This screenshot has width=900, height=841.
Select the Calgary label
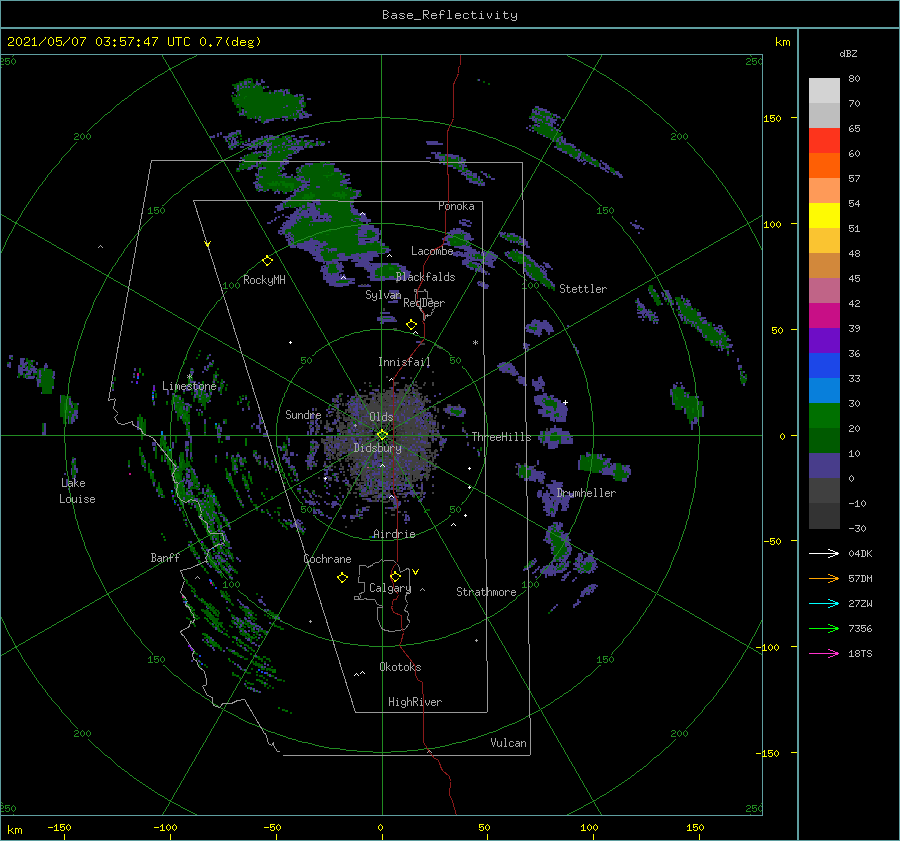(x=390, y=588)
